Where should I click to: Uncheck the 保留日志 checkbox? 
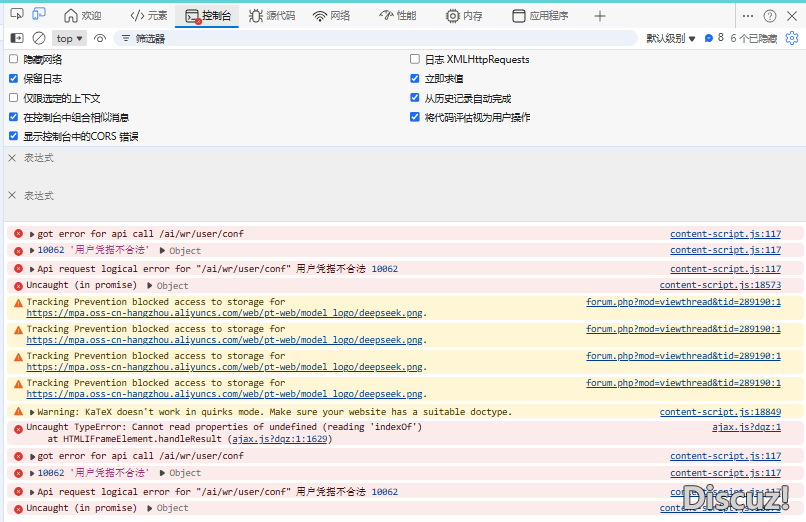tap(14, 78)
